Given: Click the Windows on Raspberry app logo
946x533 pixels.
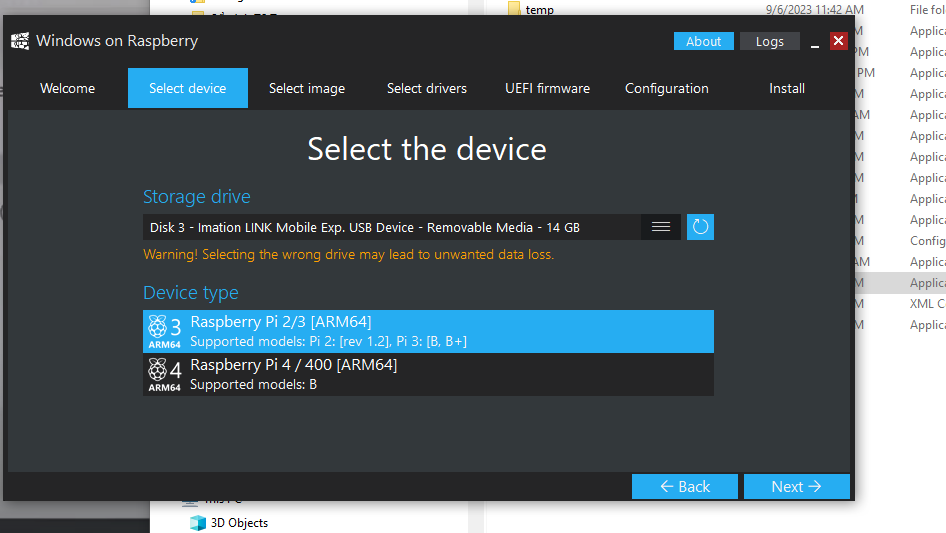Looking at the screenshot, I should [x=20, y=41].
